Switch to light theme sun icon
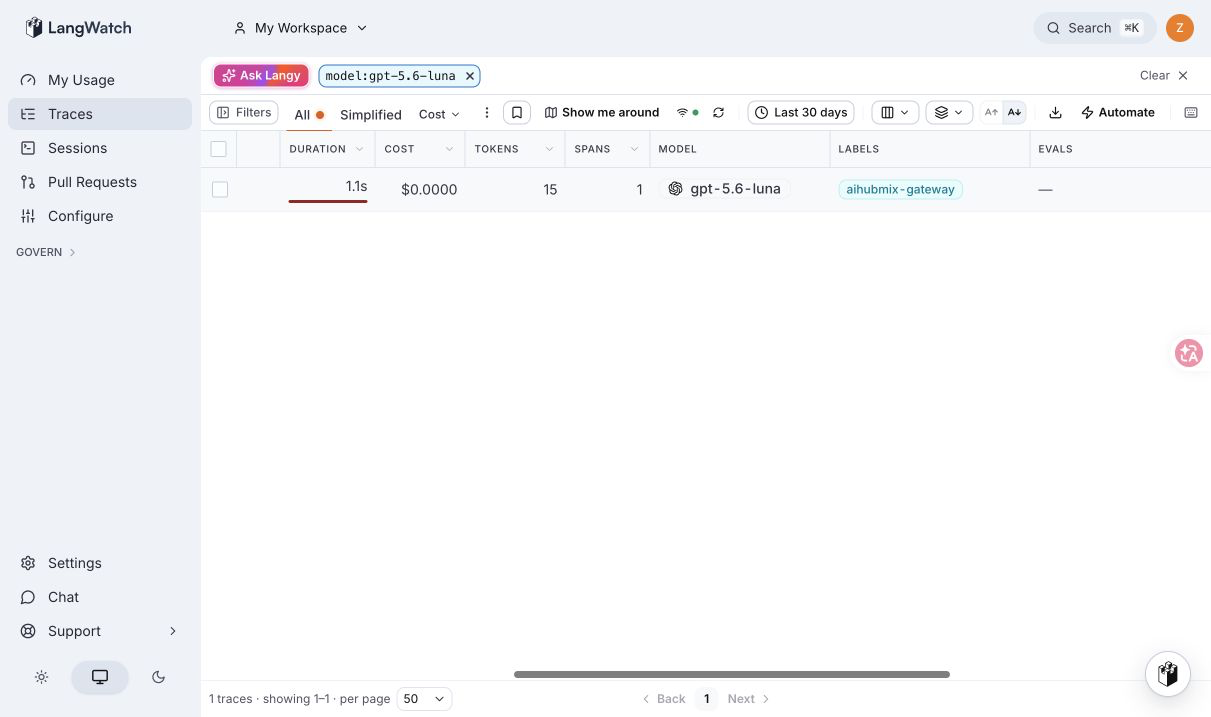The height and width of the screenshot is (717, 1211). 41,677
